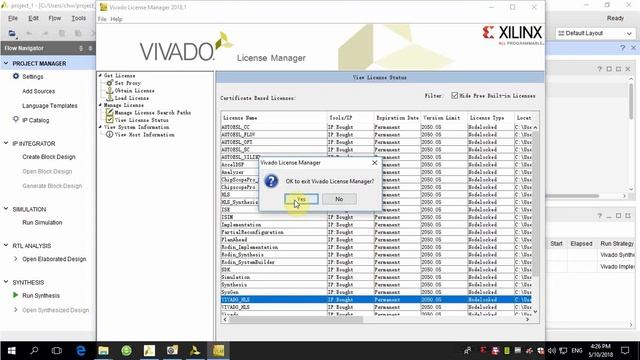The width and height of the screenshot is (640, 360).
Task: Click Open Project toolbar icon in Vivado
Action: coord(12,33)
